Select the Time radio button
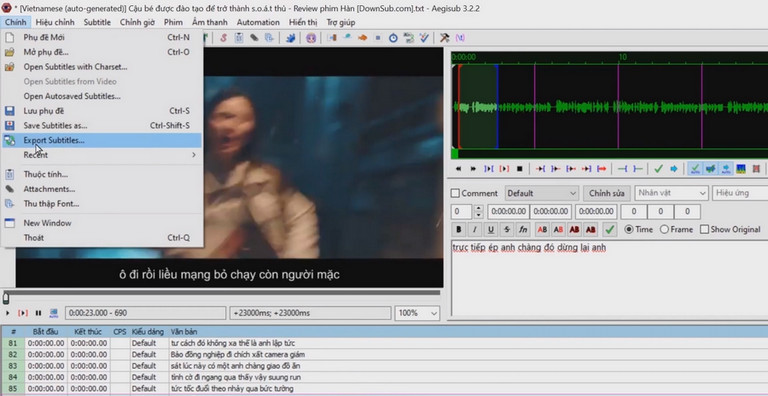 [x=628, y=229]
